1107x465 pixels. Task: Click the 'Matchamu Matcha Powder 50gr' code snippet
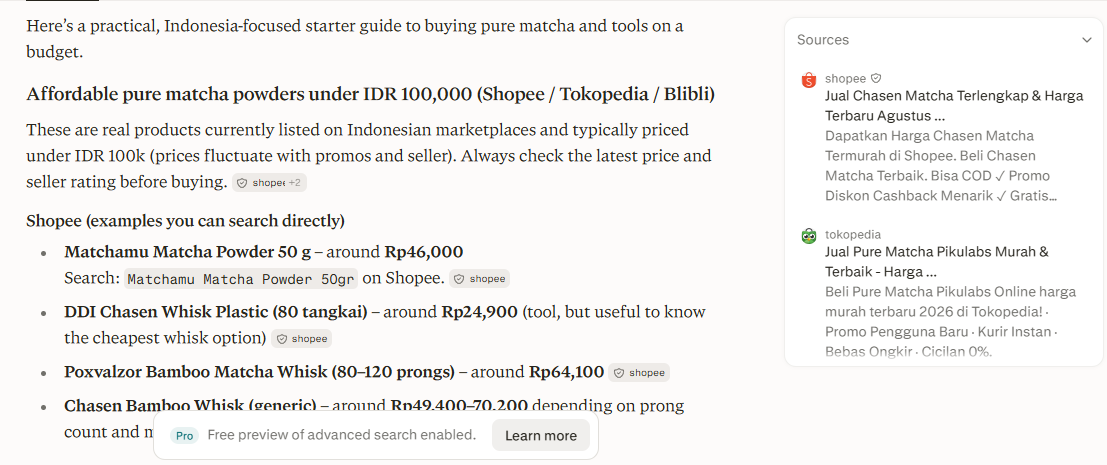[241, 279]
